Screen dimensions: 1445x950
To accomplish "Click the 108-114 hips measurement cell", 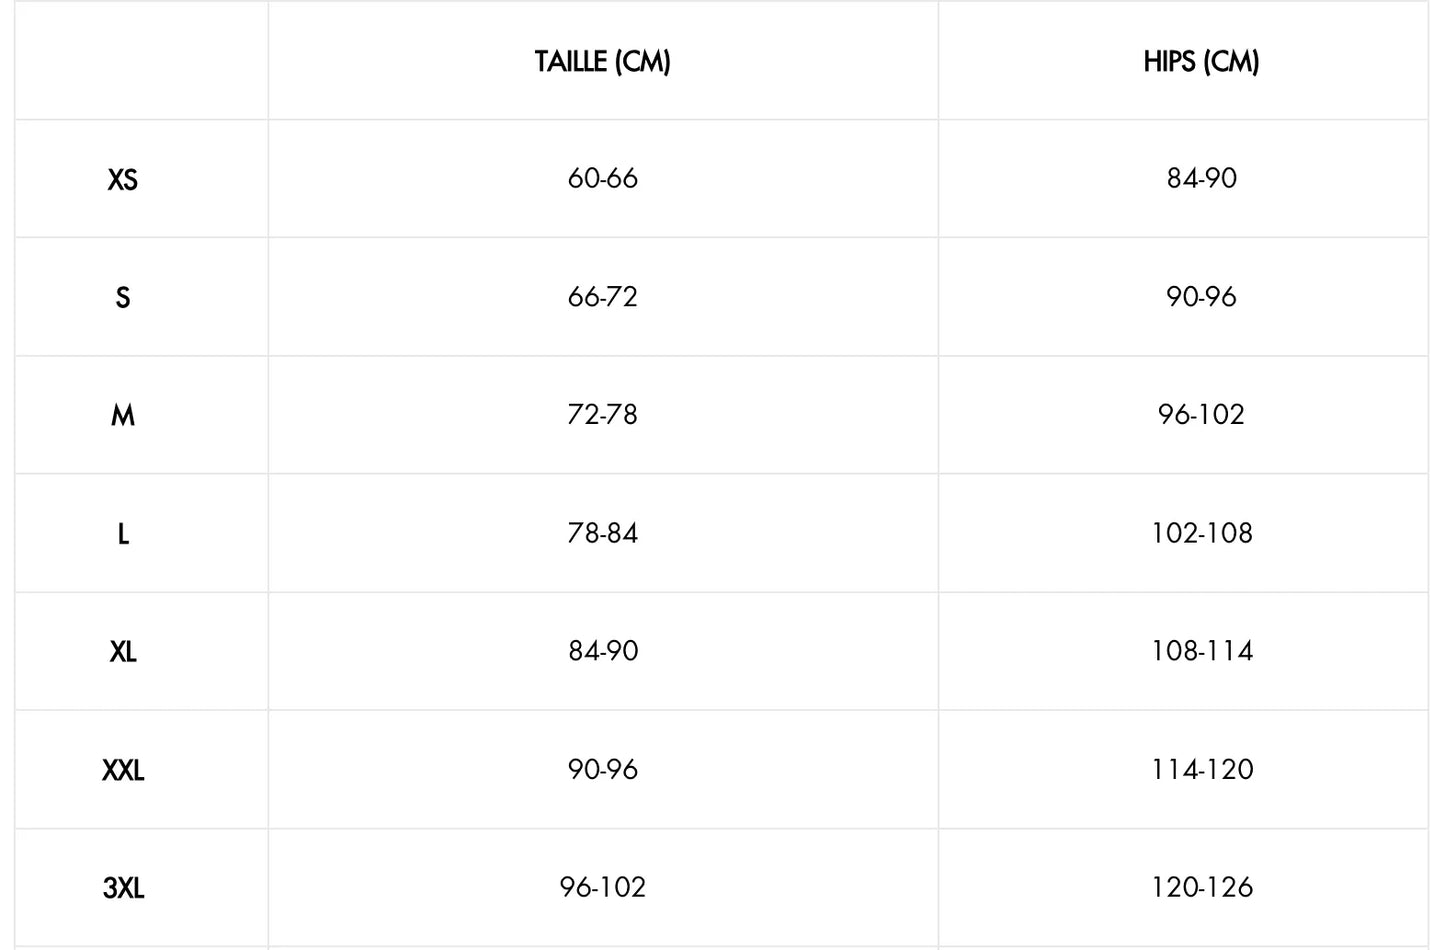I will [1183, 651].
